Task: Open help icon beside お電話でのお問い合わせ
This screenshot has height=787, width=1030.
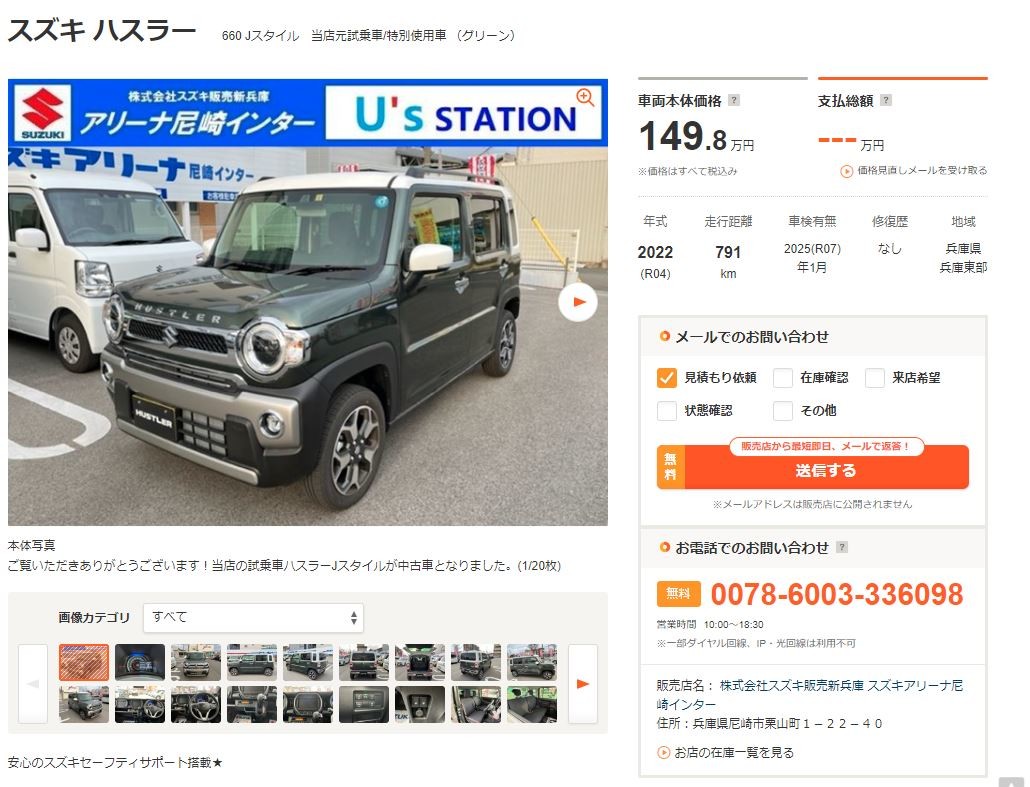Action: pyautogui.click(x=841, y=547)
